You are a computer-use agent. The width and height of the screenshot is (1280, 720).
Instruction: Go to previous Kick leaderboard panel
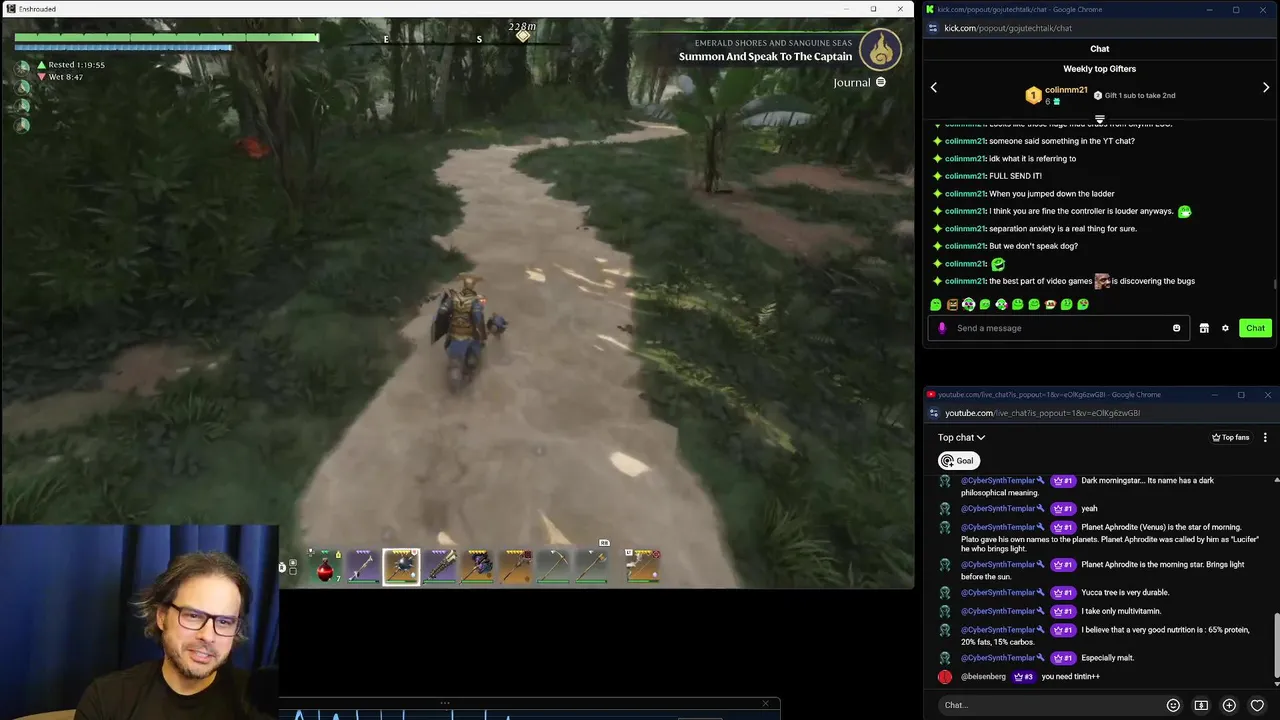pos(934,88)
